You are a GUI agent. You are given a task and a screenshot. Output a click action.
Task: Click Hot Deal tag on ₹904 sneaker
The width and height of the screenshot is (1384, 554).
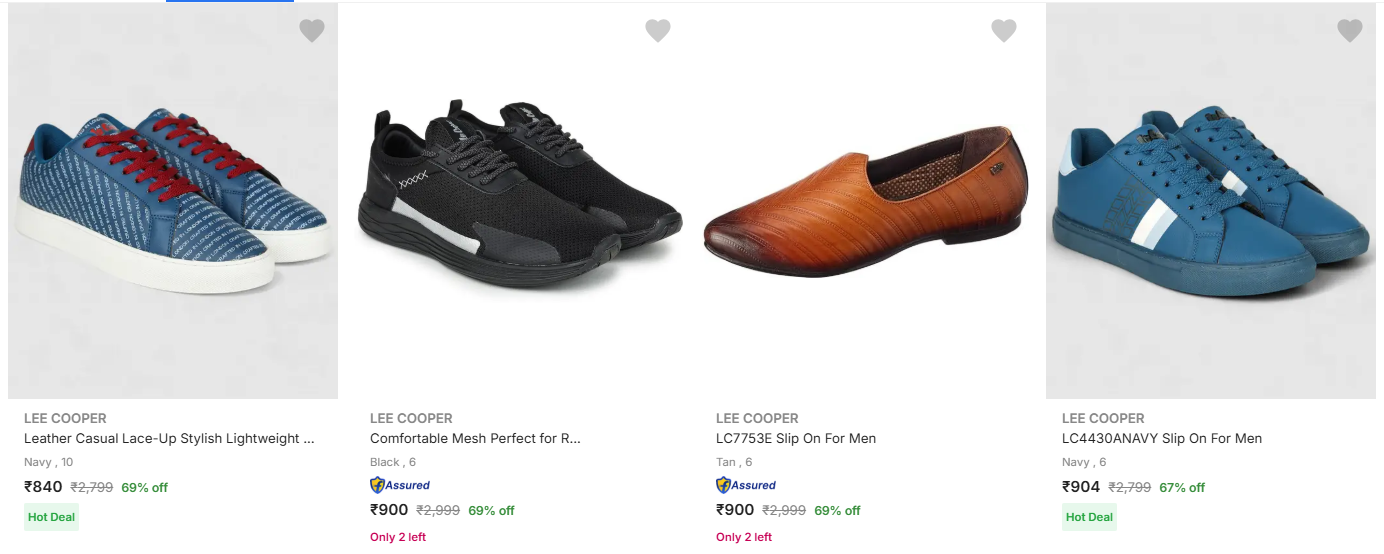[1089, 517]
